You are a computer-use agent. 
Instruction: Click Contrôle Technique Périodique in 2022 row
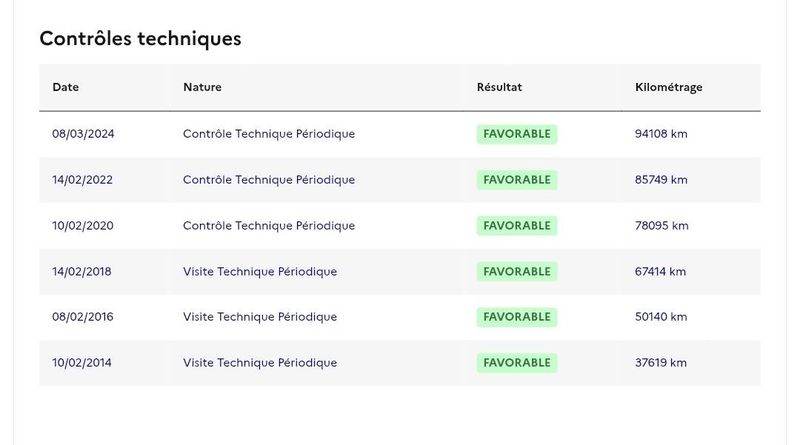pyautogui.click(x=269, y=180)
